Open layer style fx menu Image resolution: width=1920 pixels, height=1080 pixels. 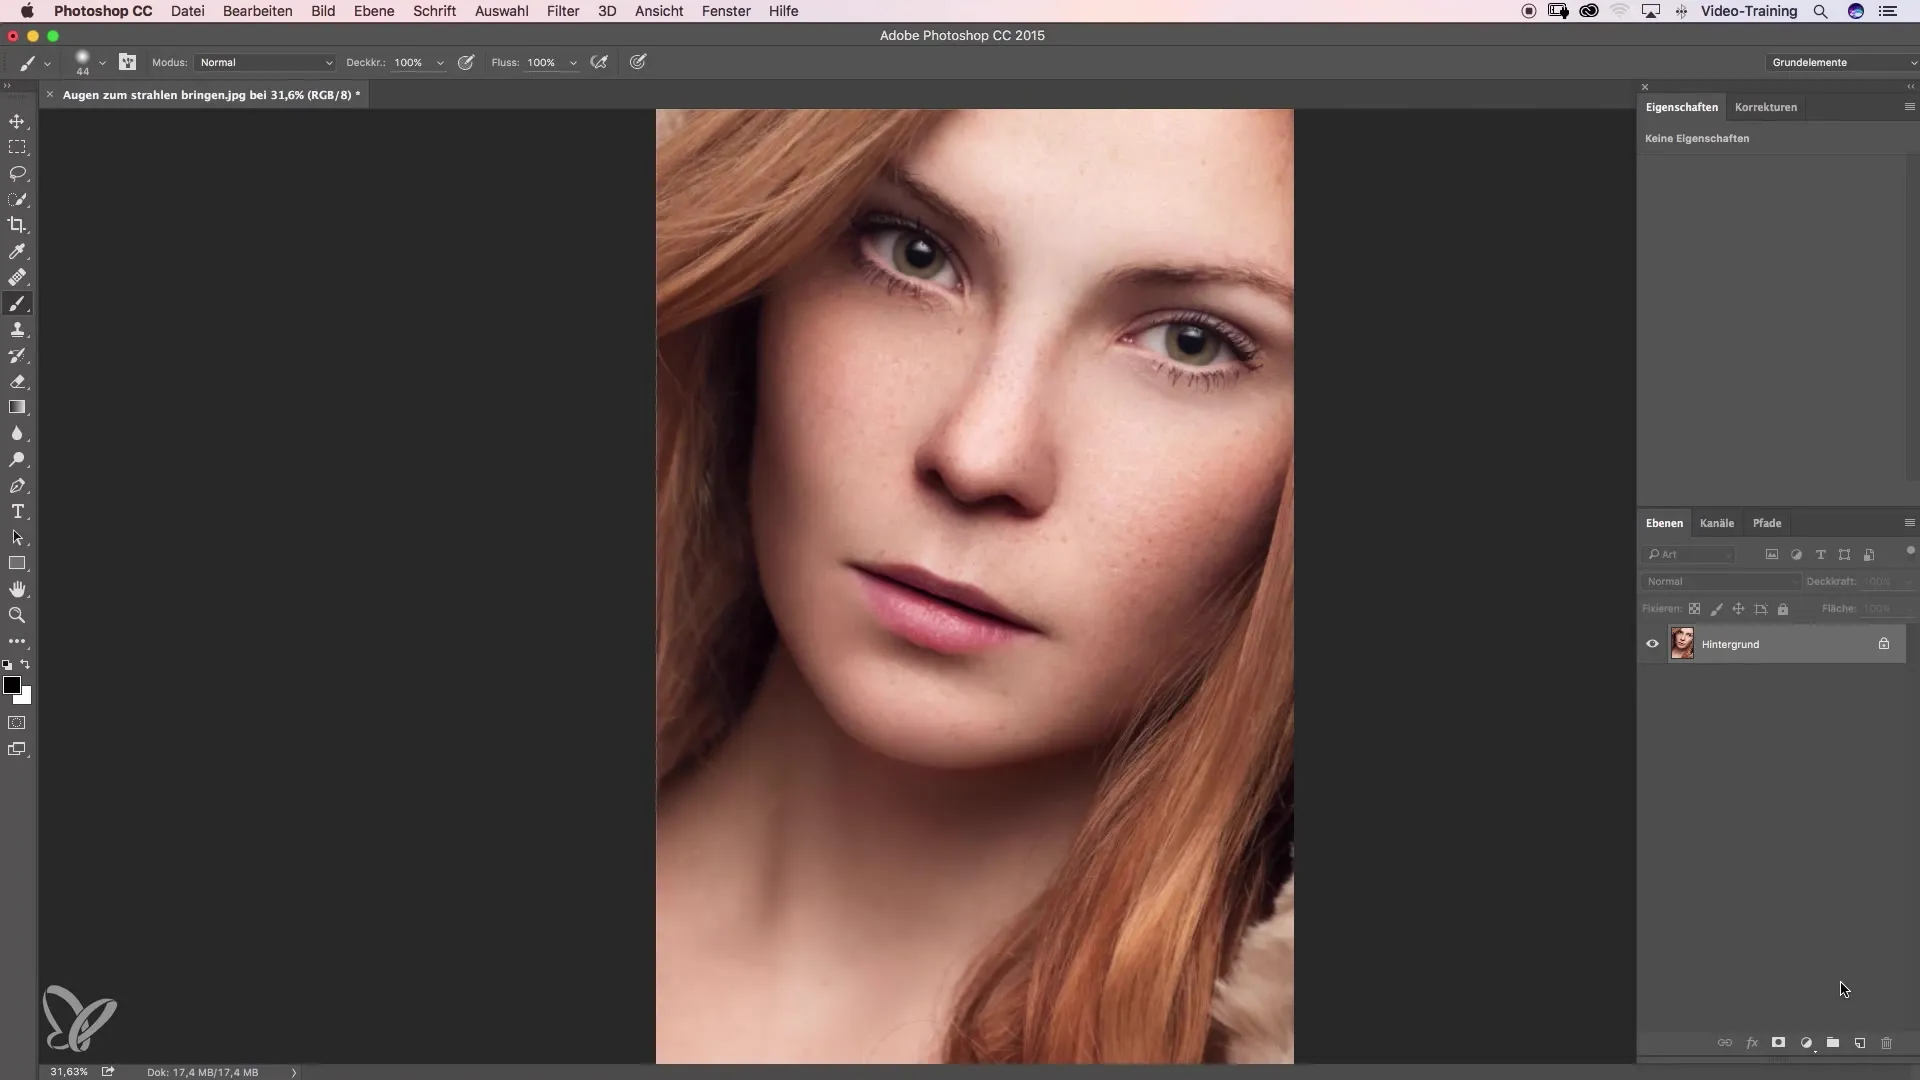[x=1752, y=1042]
